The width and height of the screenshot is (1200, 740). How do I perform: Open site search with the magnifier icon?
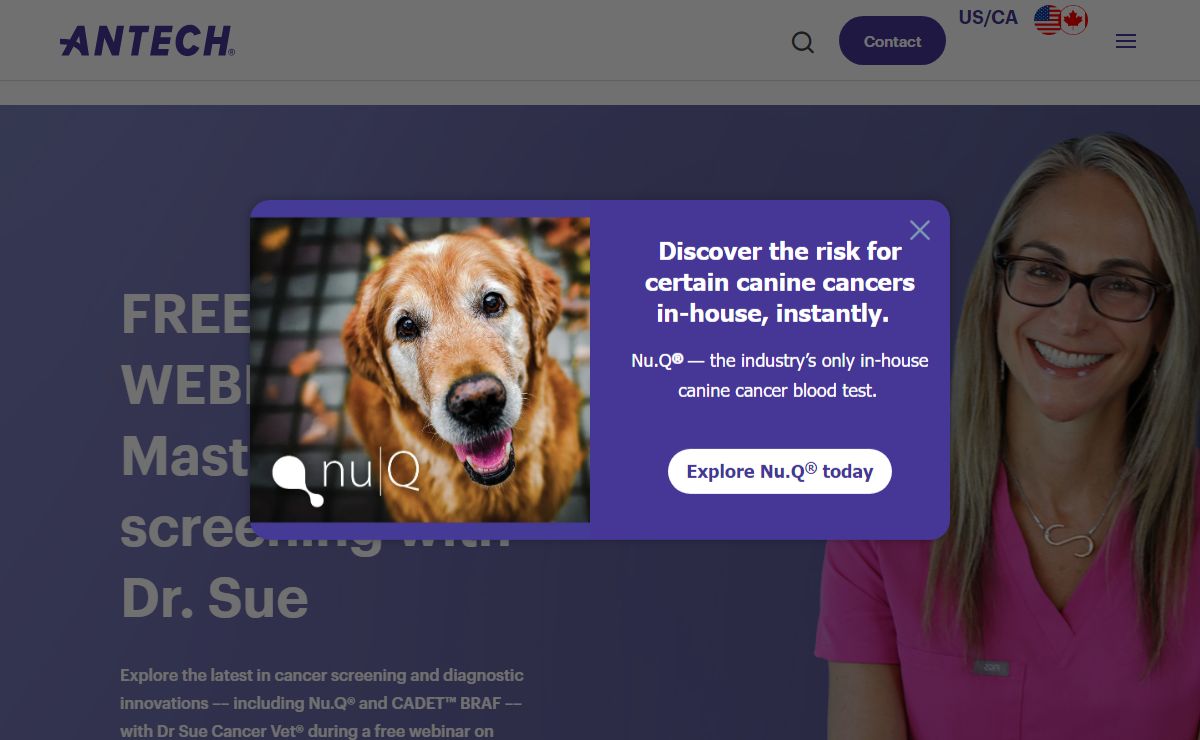coord(803,42)
